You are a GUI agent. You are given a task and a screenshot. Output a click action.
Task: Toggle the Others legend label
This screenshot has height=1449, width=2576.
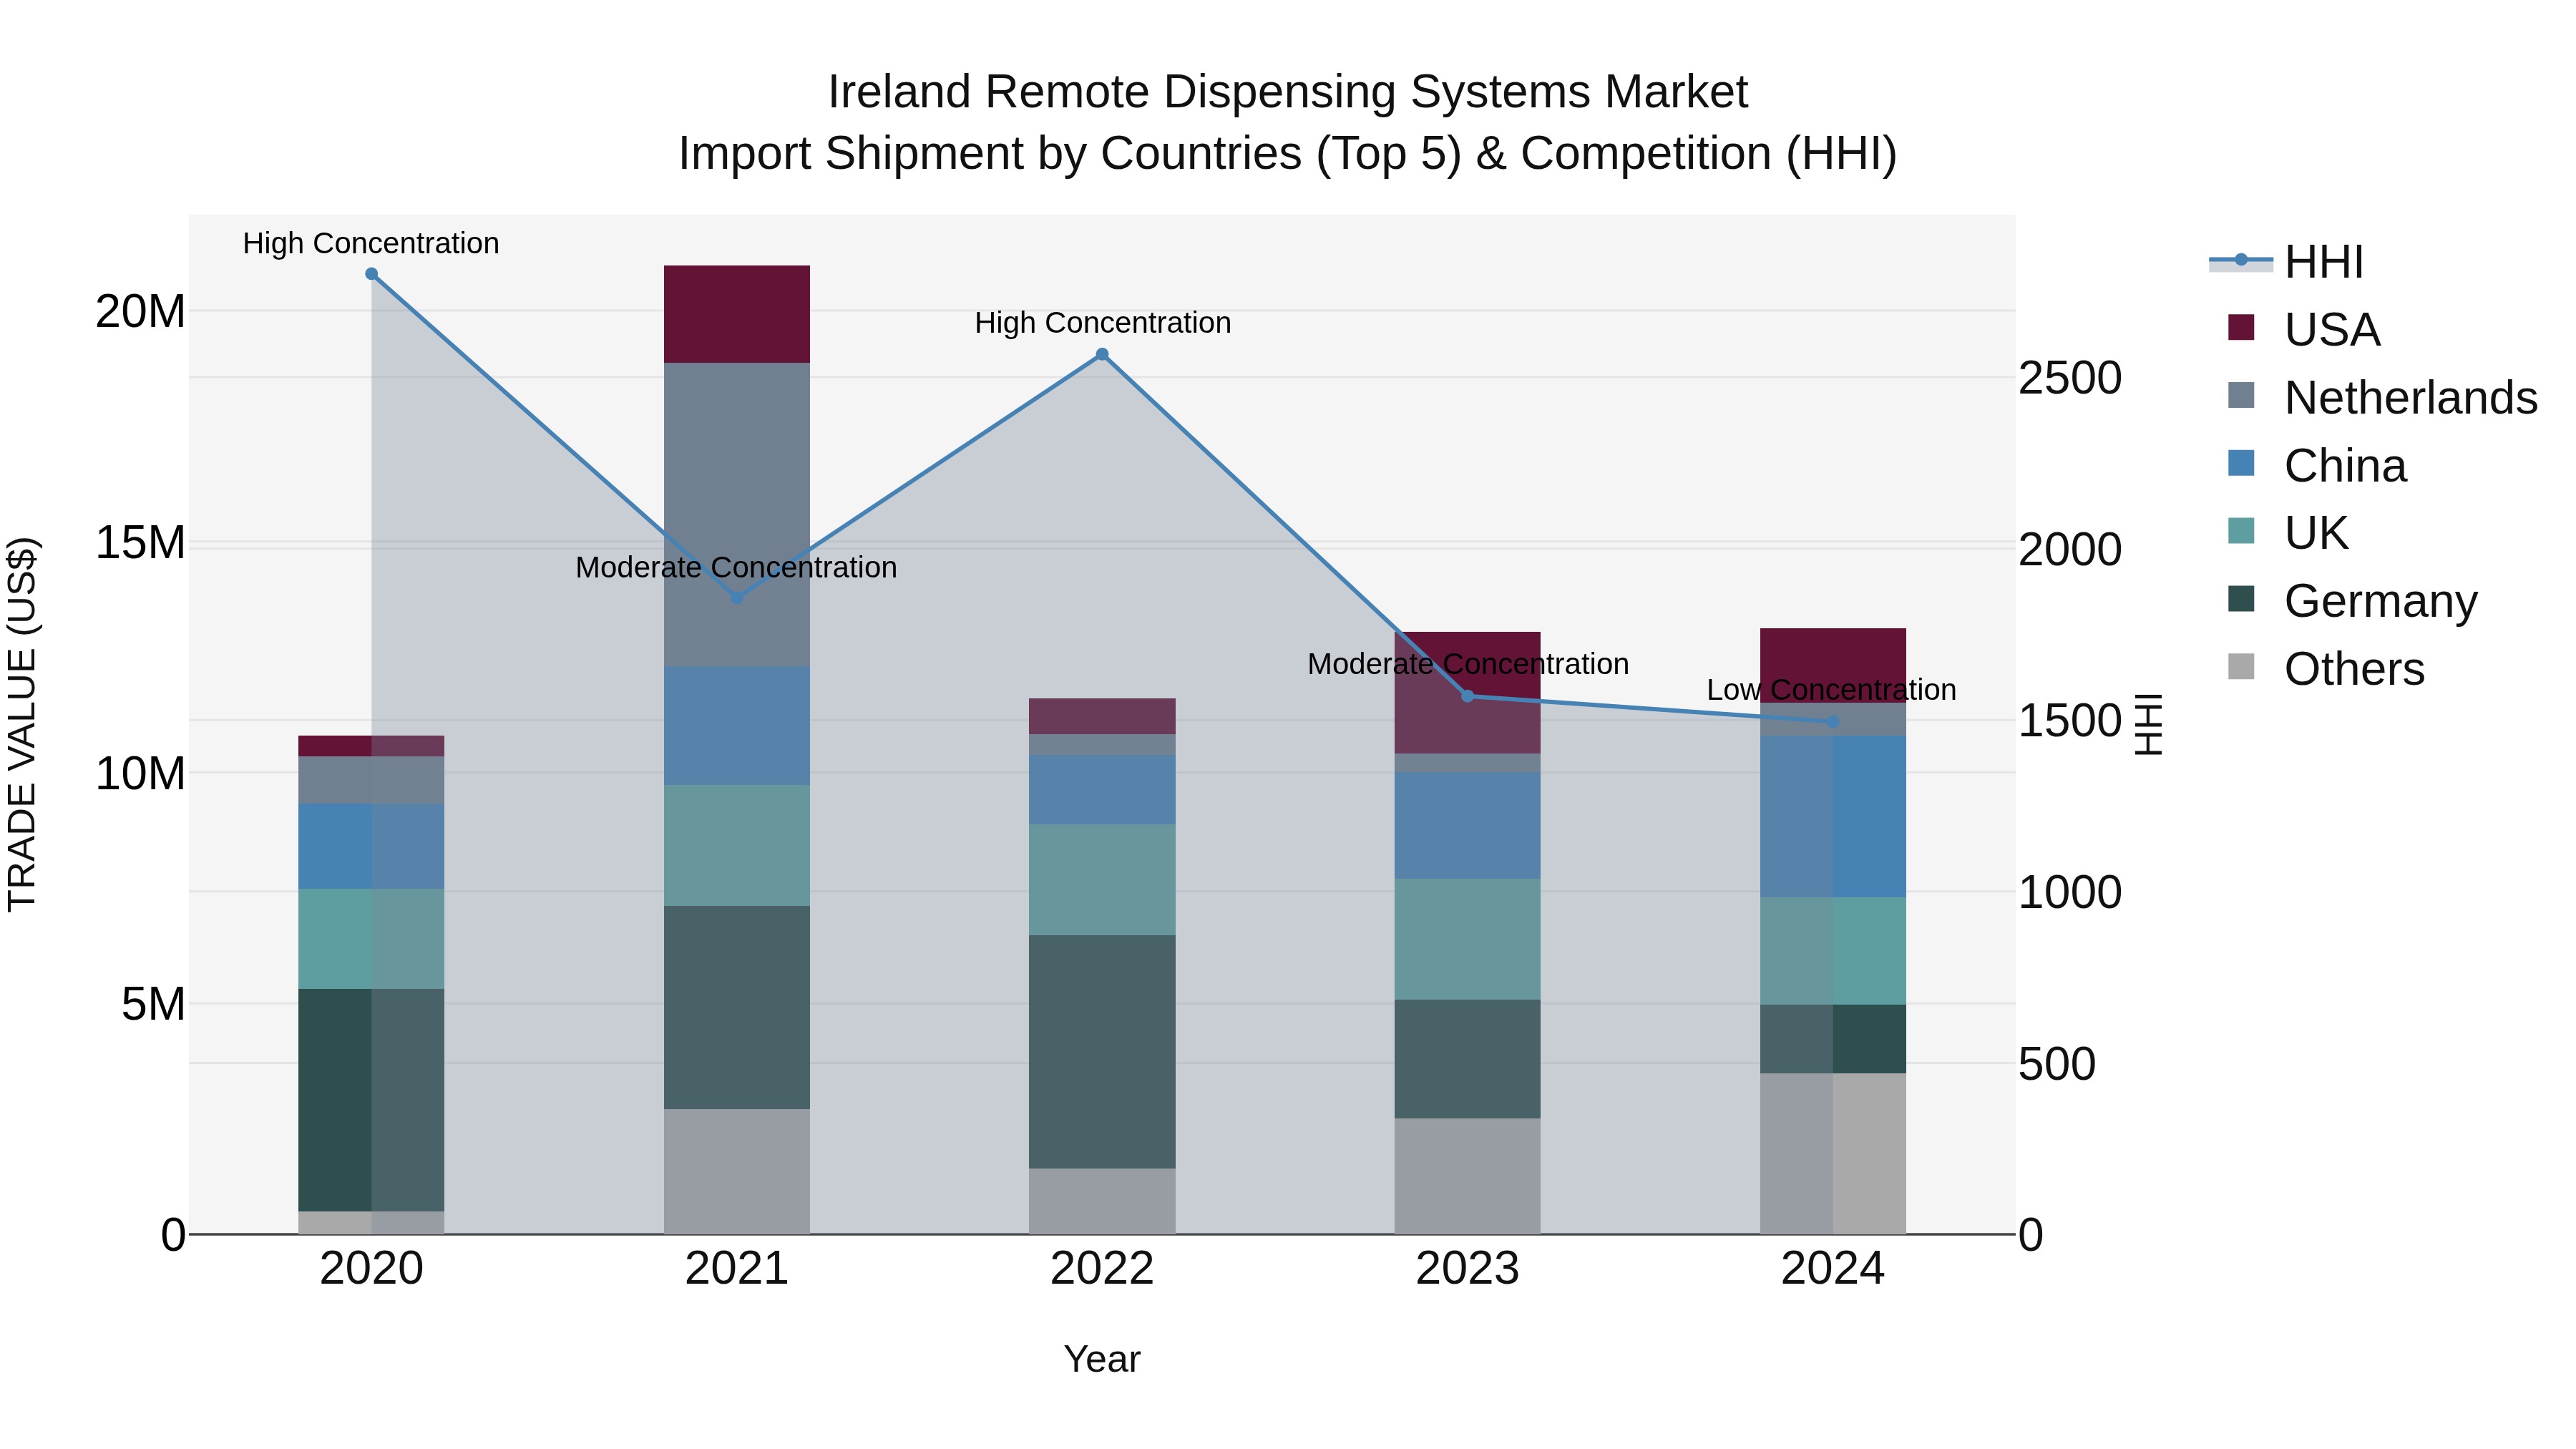(2354, 669)
